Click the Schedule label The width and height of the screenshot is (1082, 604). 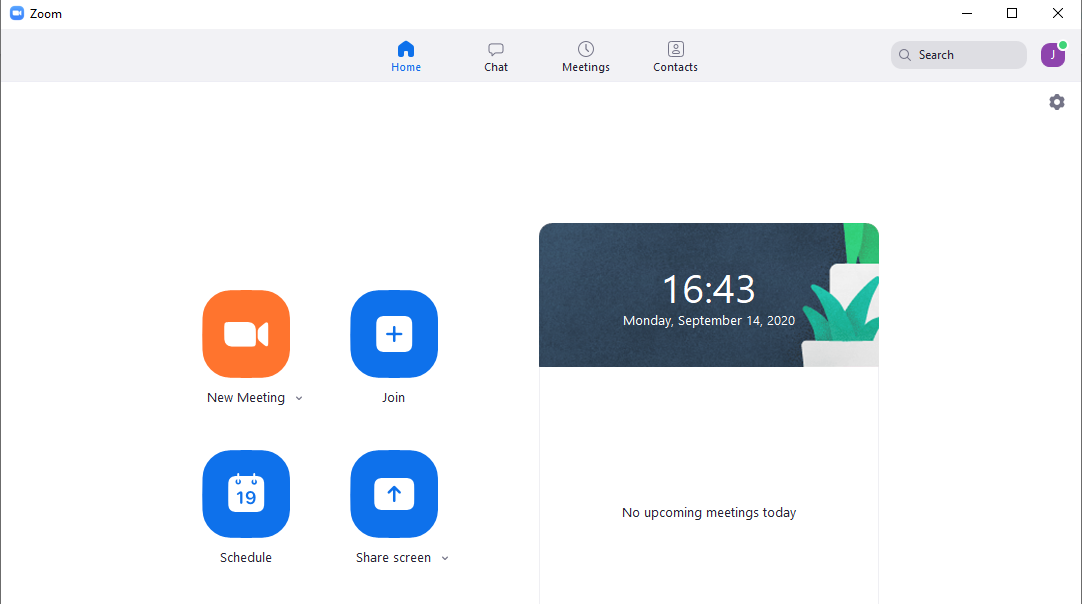pyautogui.click(x=246, y=558)
